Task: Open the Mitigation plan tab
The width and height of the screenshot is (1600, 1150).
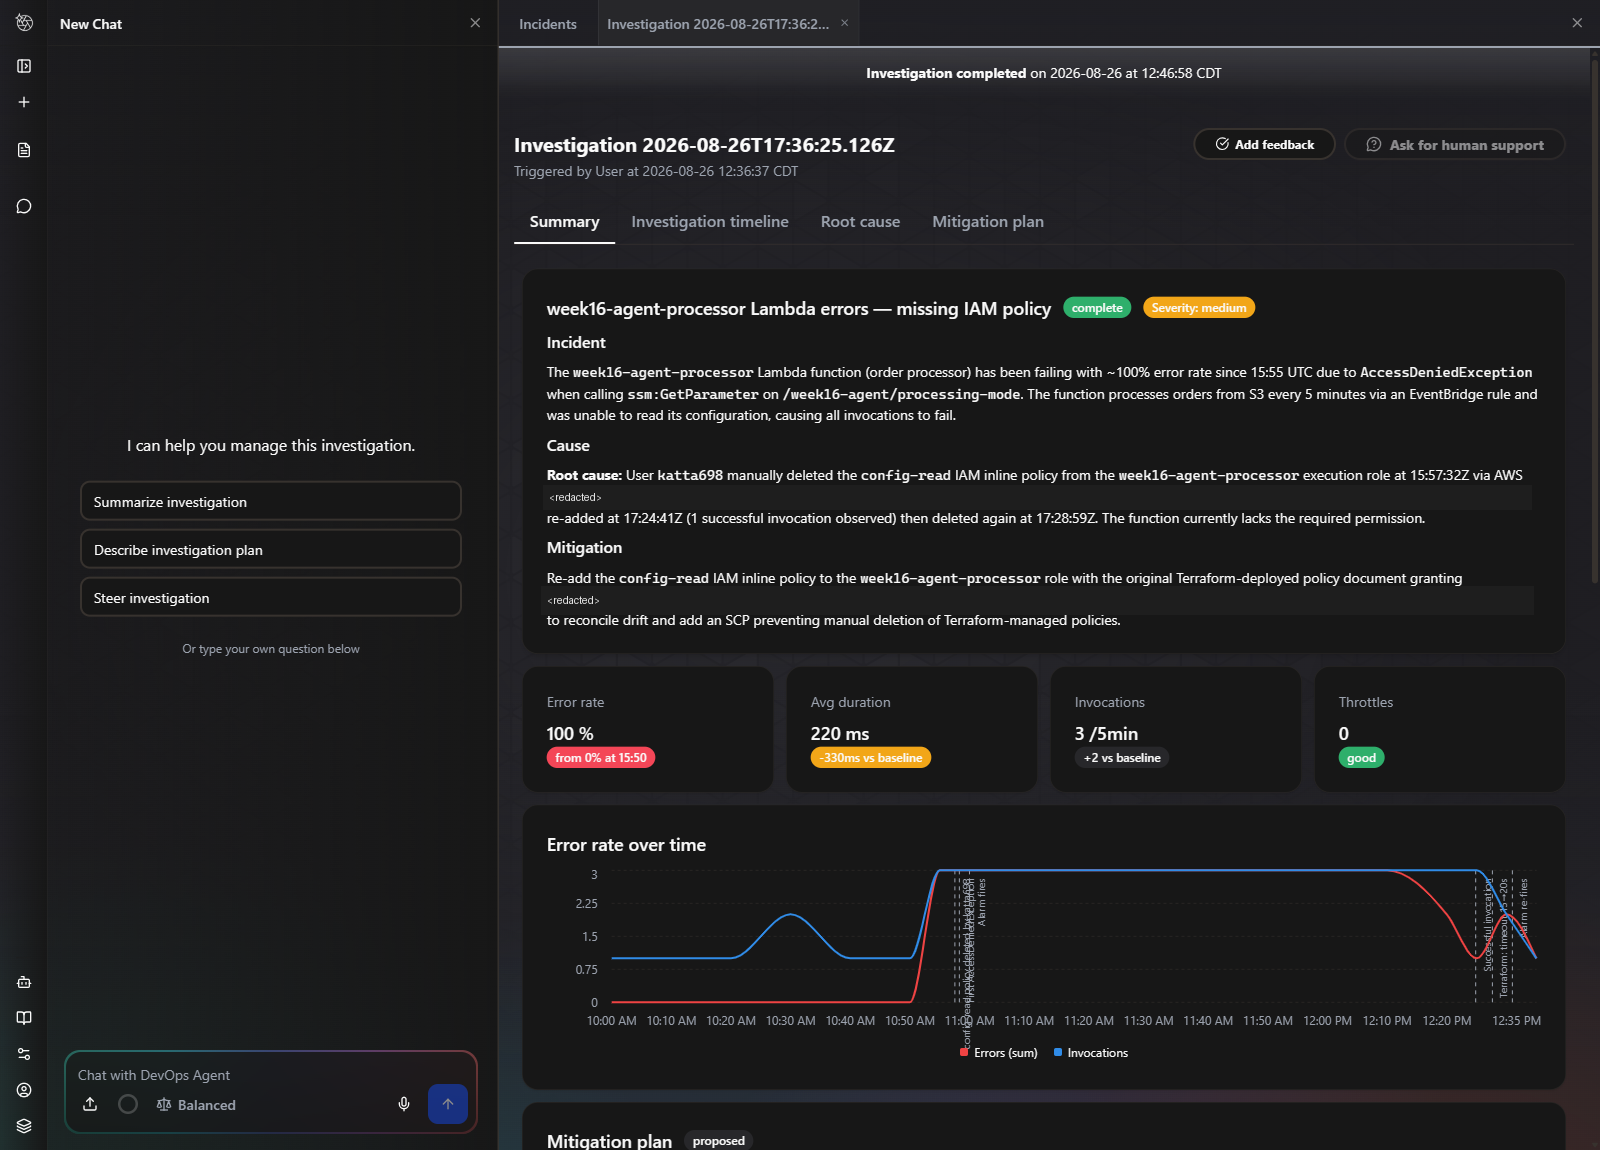Action: click(988, 222)
